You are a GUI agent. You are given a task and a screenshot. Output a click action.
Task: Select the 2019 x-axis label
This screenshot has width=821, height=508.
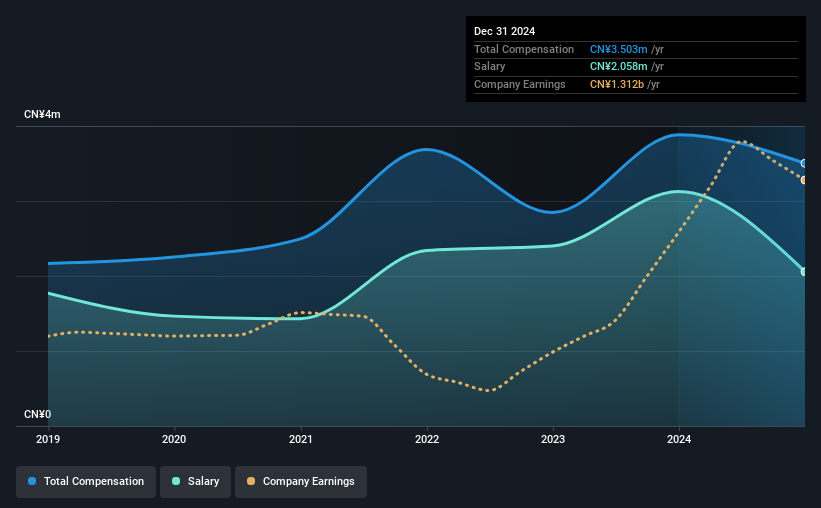coord(48,439)
